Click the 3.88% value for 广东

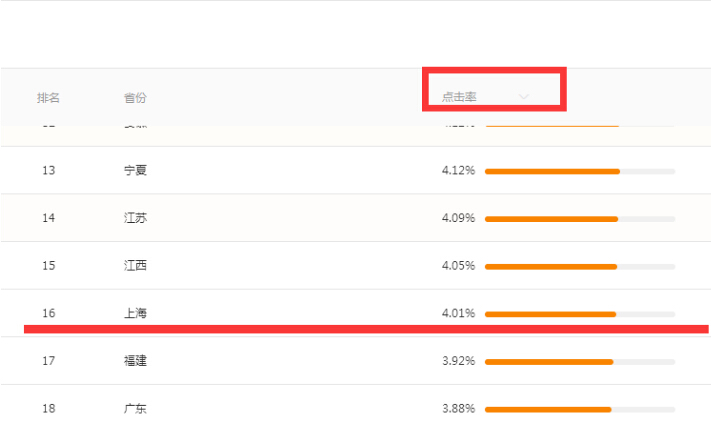458,409
